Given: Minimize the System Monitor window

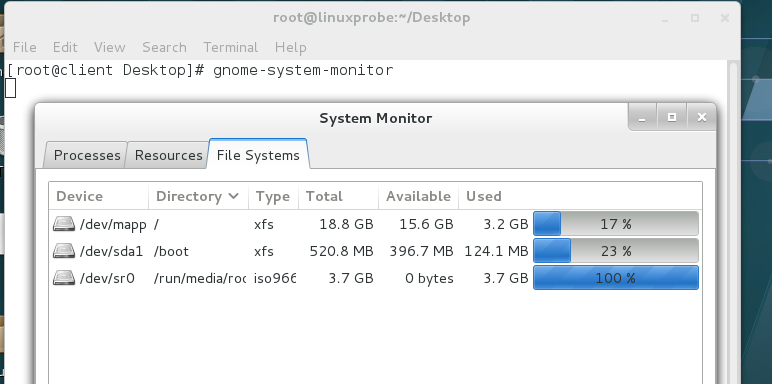Looking at the screenshot, I should [x=642, y=118].
